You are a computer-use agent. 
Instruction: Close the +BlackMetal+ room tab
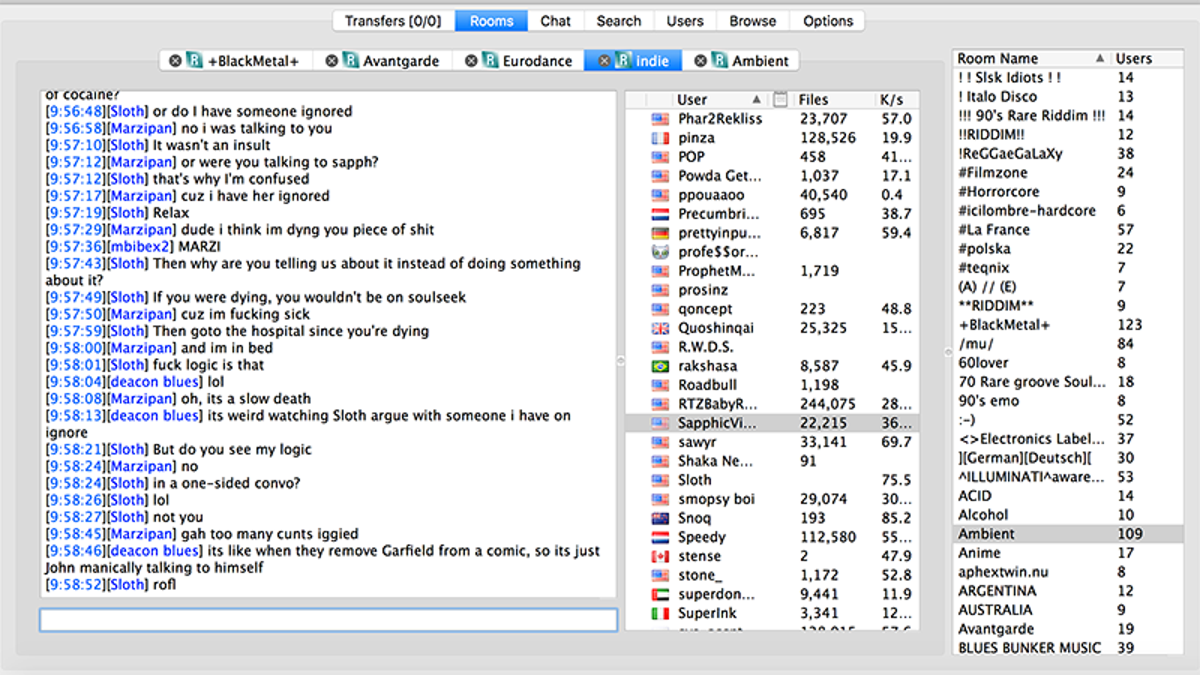click(x=175, y=61)
